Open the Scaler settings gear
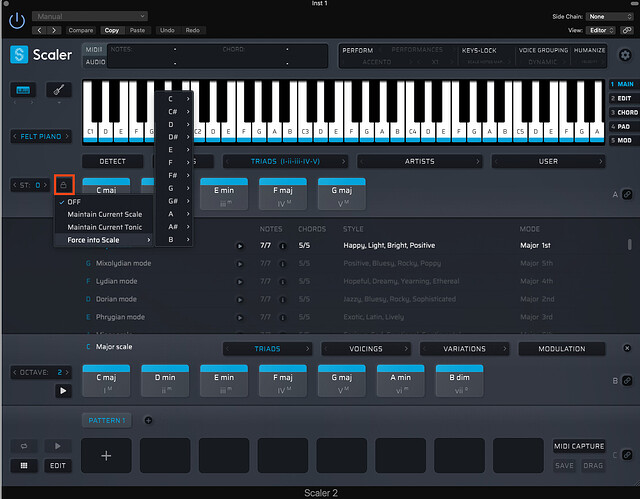Image resolution: width=640 pixels, height=499 pixels. click(x=625, y=55)
